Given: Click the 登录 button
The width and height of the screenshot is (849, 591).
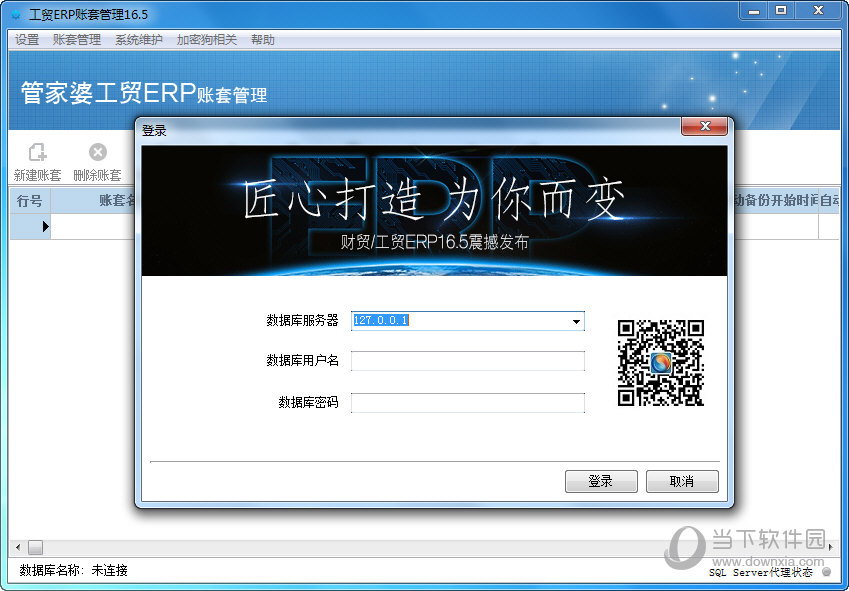Looking at the screenshot, I should [x=601, y=481].
